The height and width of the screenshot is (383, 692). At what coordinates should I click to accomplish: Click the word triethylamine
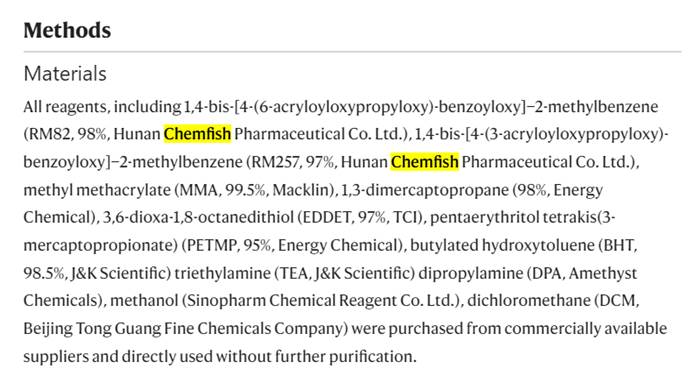pyautogui.click(x=222, y=273)
